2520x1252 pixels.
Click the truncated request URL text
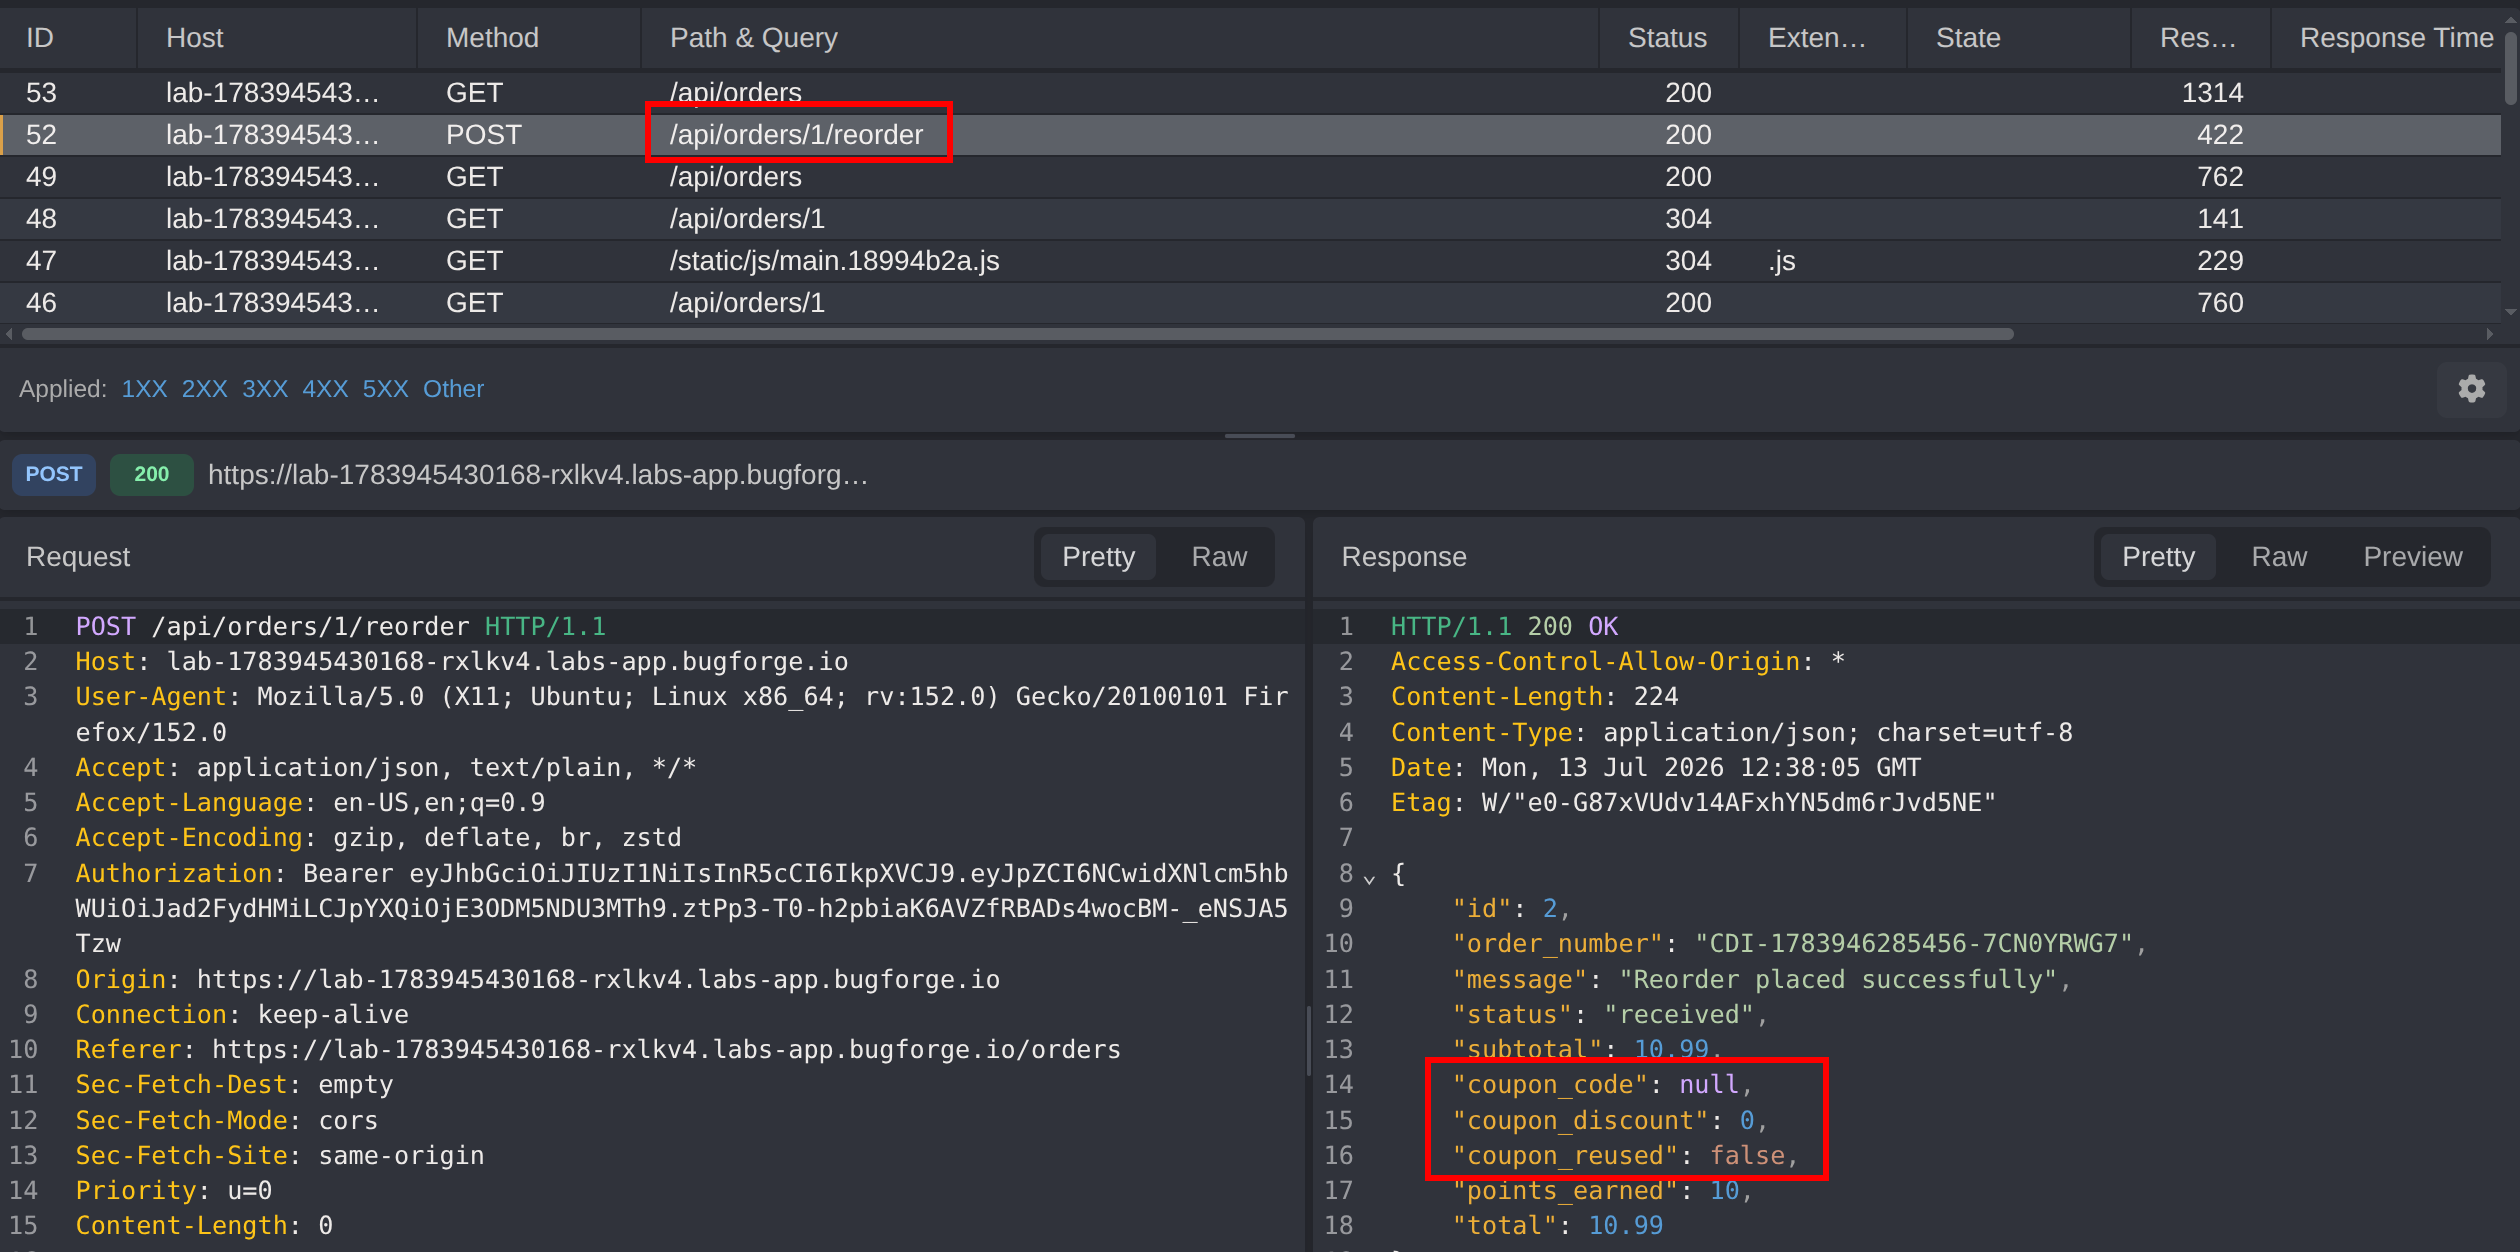[x=538, y=474]
